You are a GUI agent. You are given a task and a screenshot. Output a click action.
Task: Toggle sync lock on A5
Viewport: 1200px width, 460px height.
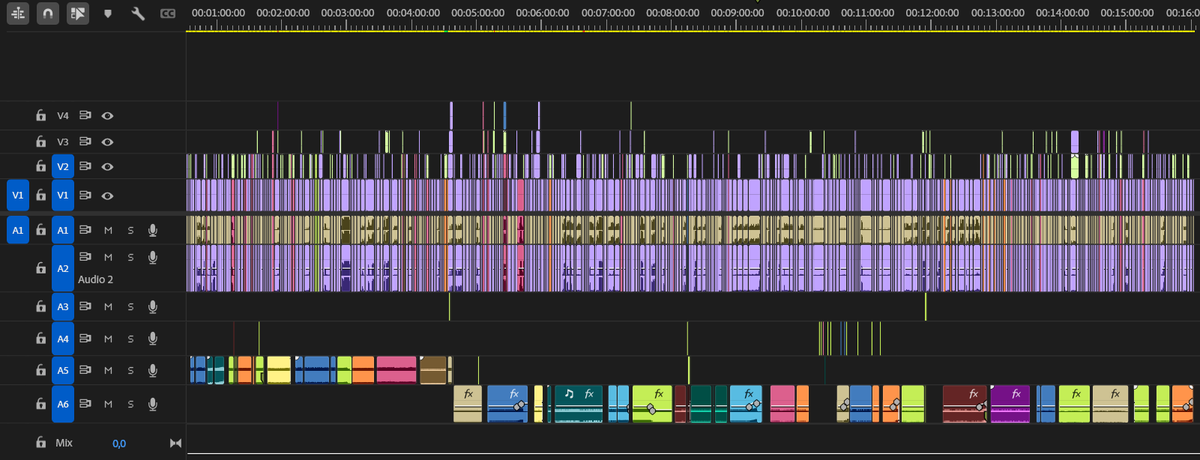click(86, 371)
